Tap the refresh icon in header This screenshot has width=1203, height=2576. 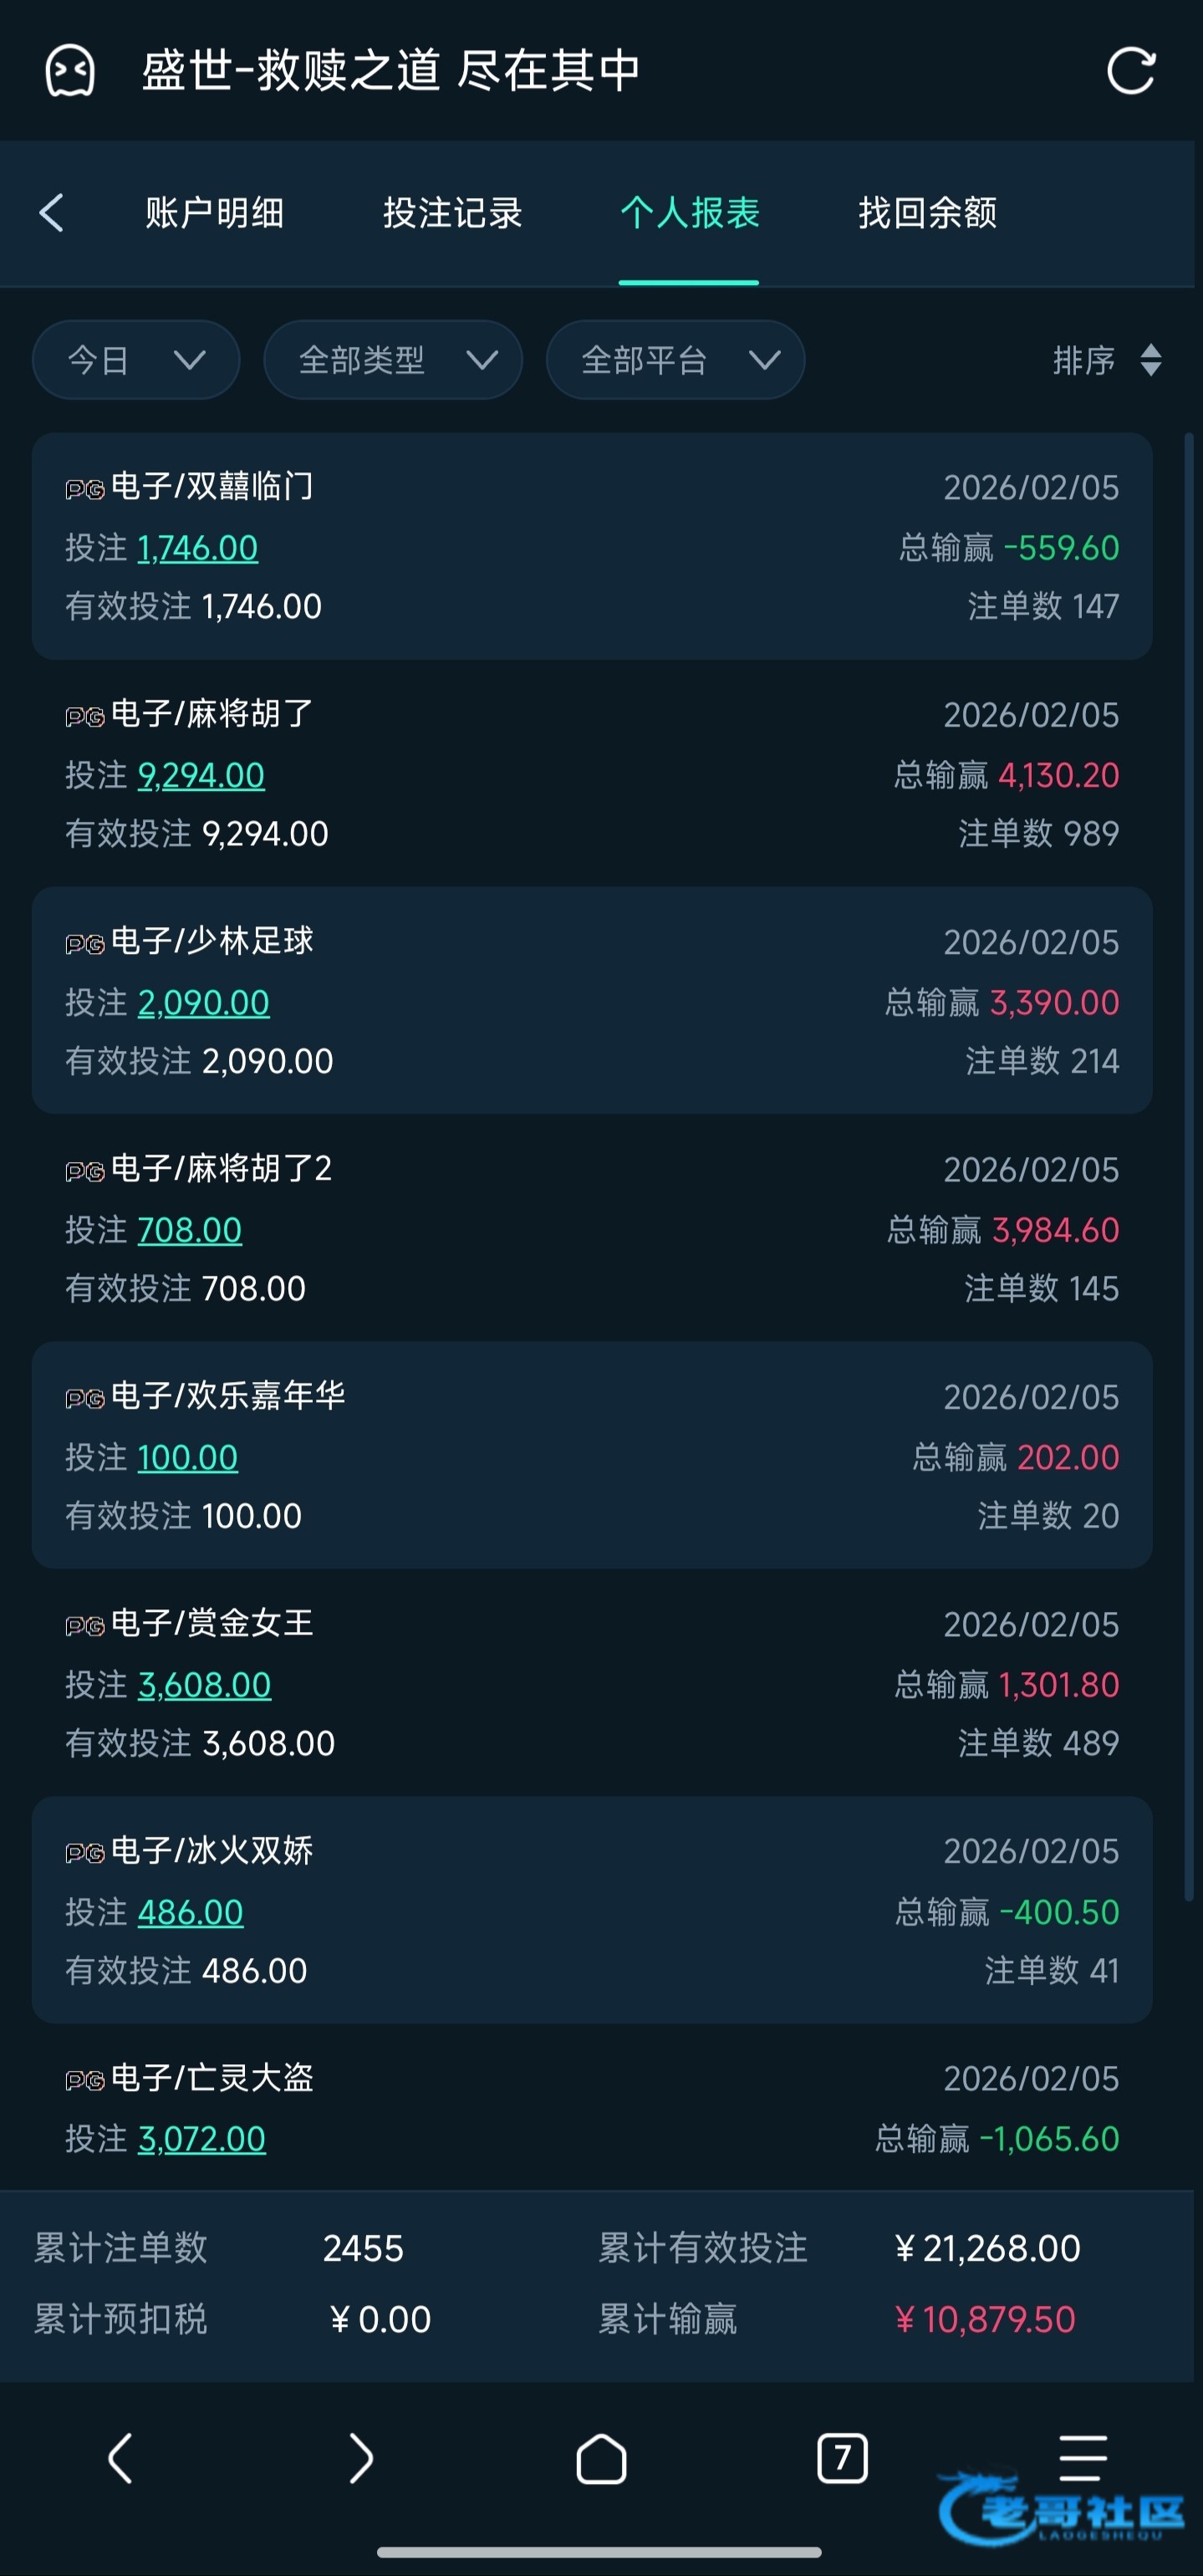[1131, 71]
